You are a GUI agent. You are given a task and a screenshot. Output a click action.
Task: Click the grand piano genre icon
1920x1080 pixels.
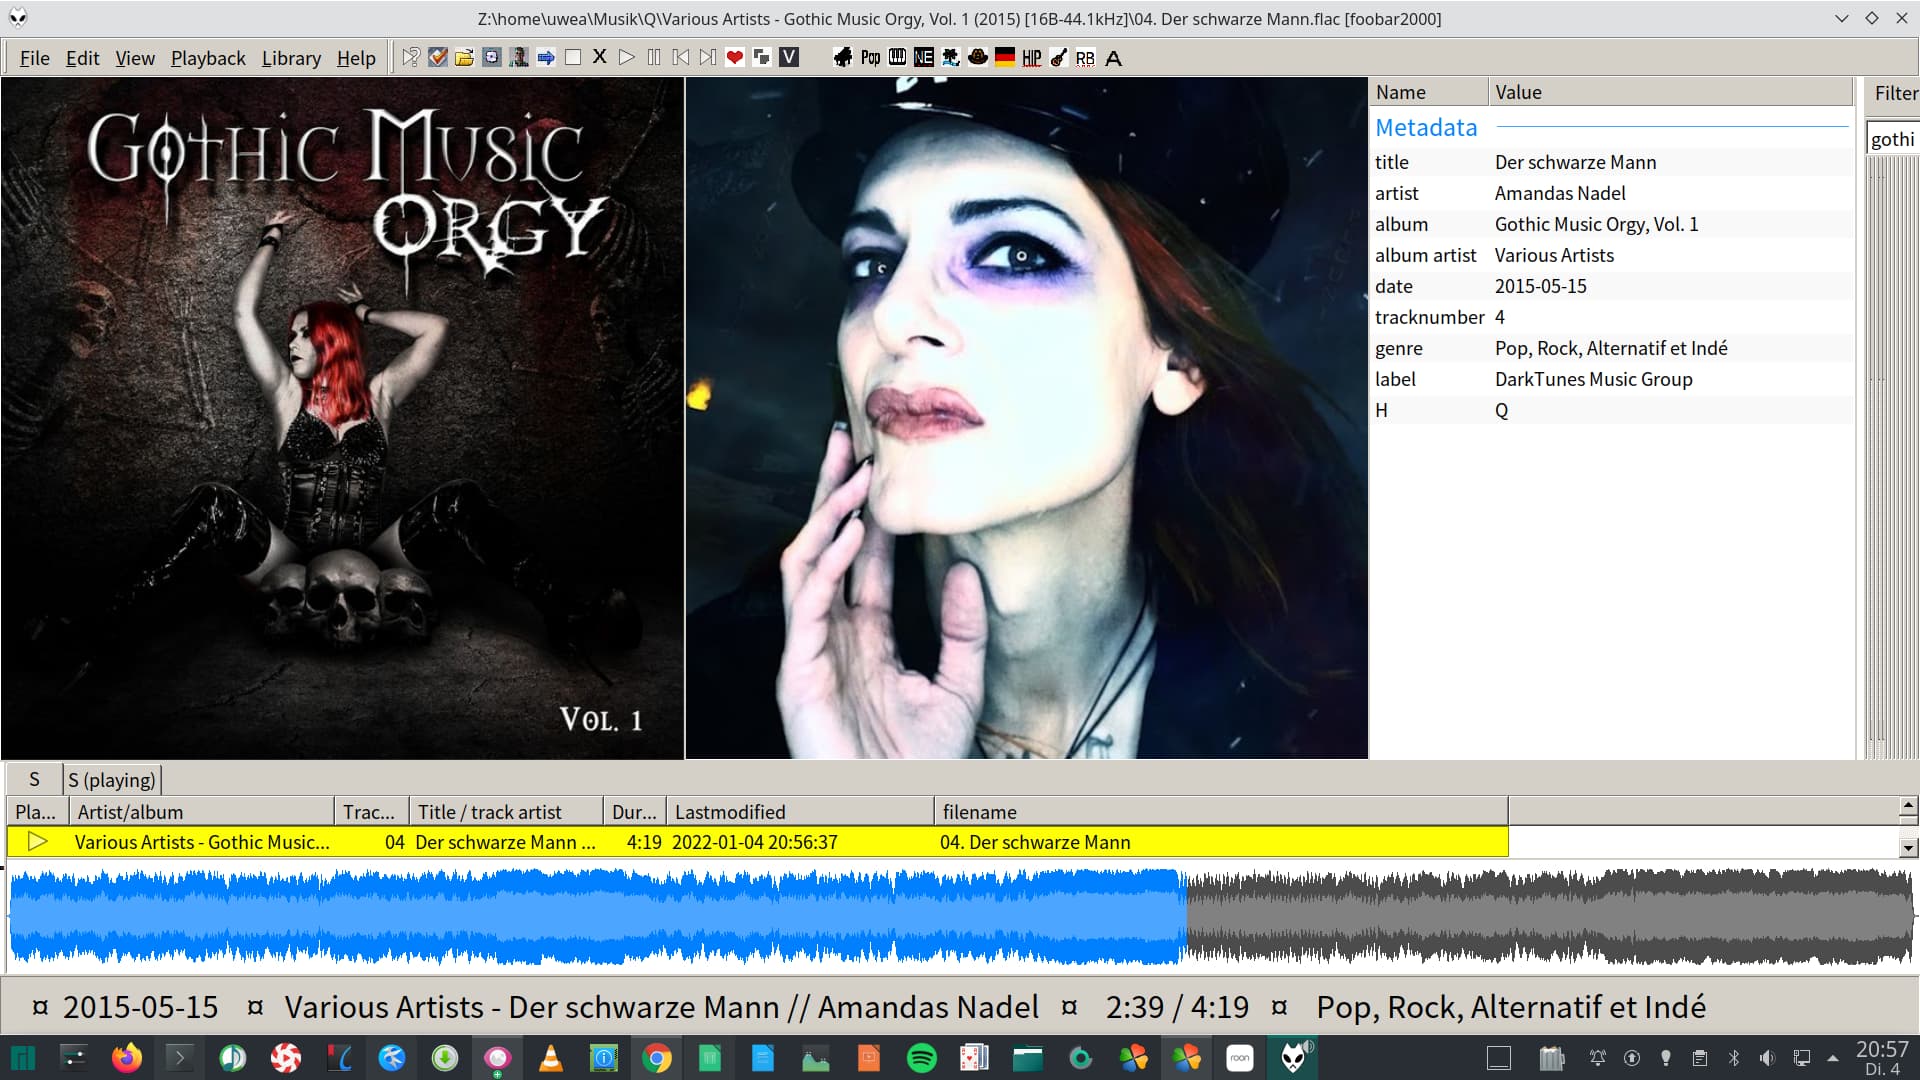tap(843, 57)
